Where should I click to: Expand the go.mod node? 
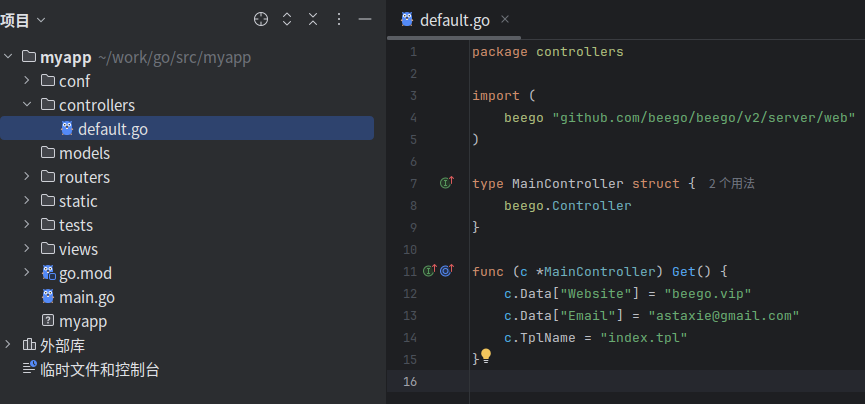click(26, 273)
